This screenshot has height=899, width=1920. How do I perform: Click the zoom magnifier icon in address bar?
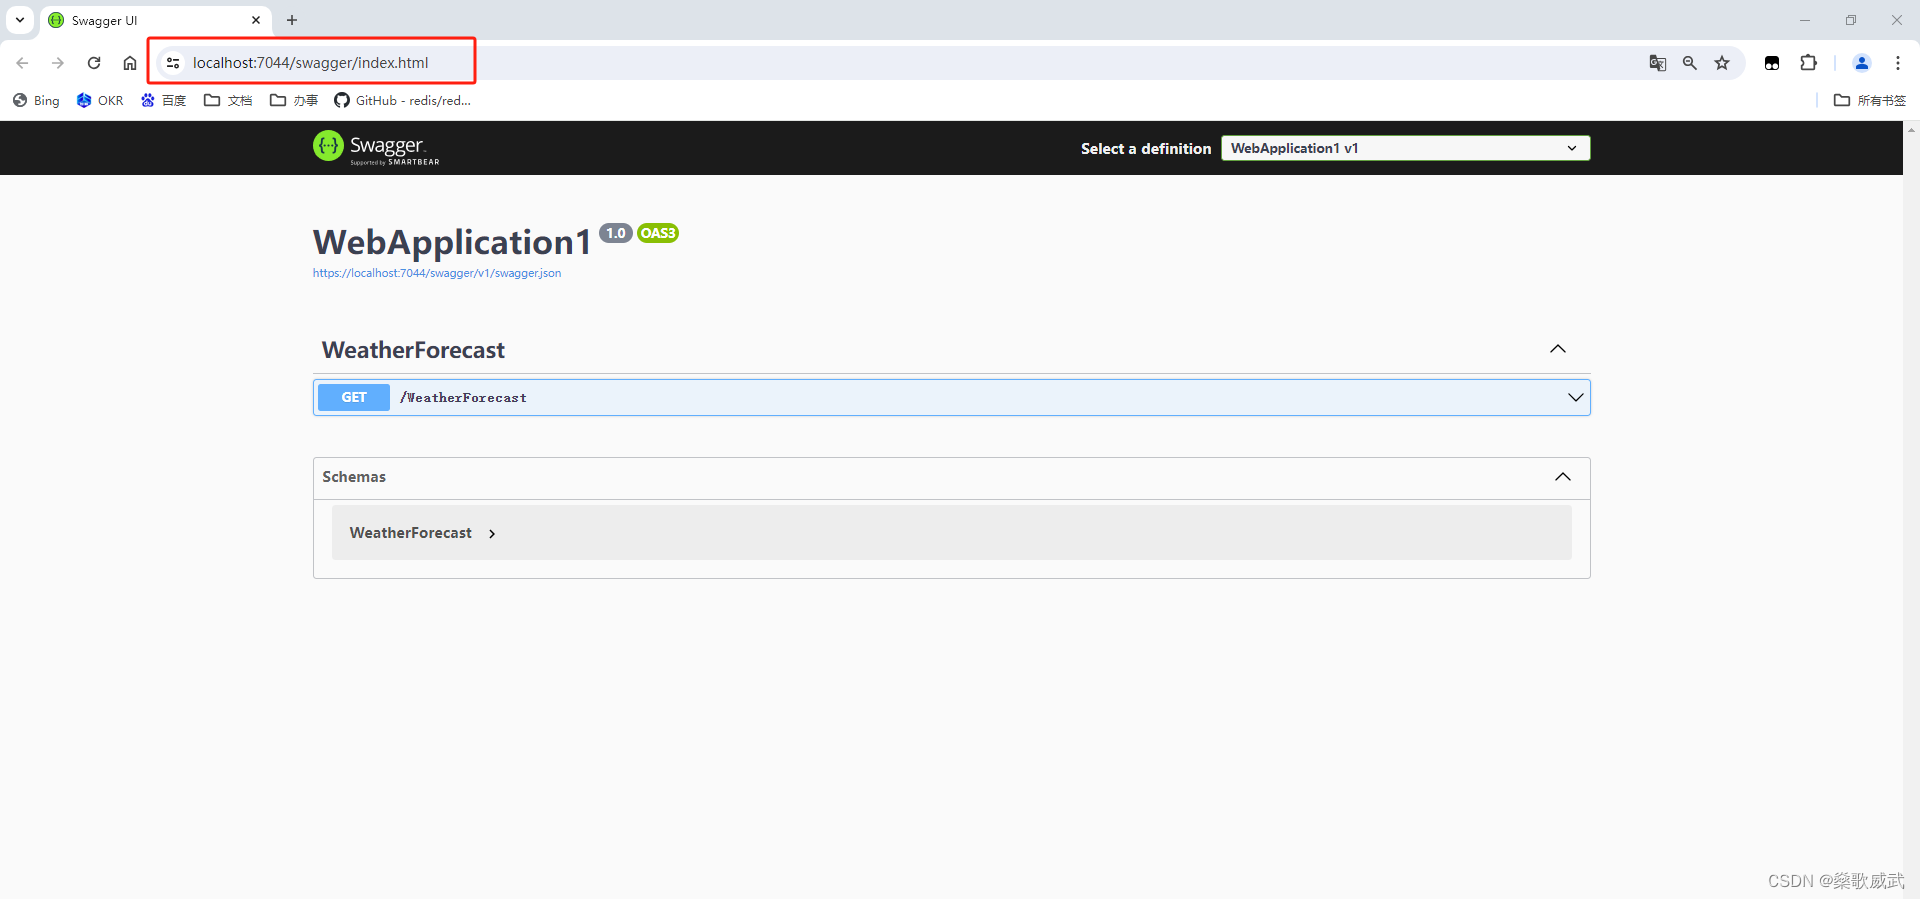(x=1690, y=63)
